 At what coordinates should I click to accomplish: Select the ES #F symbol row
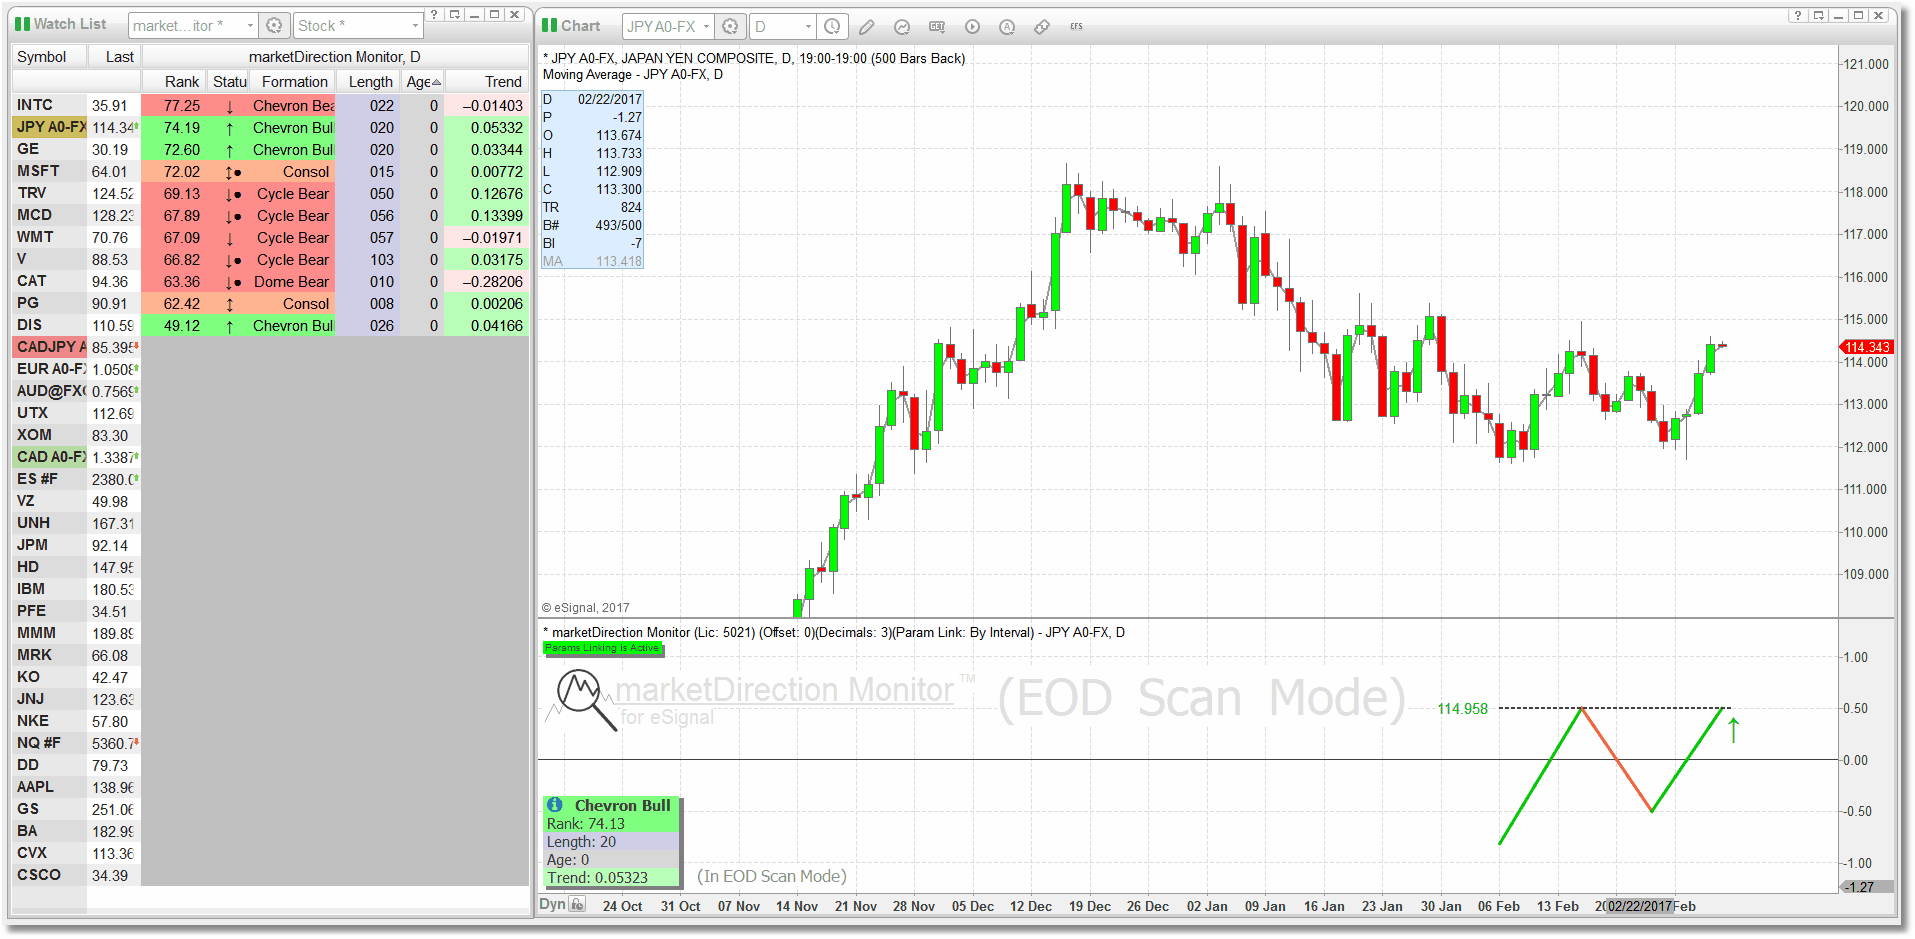coord(37,479)
